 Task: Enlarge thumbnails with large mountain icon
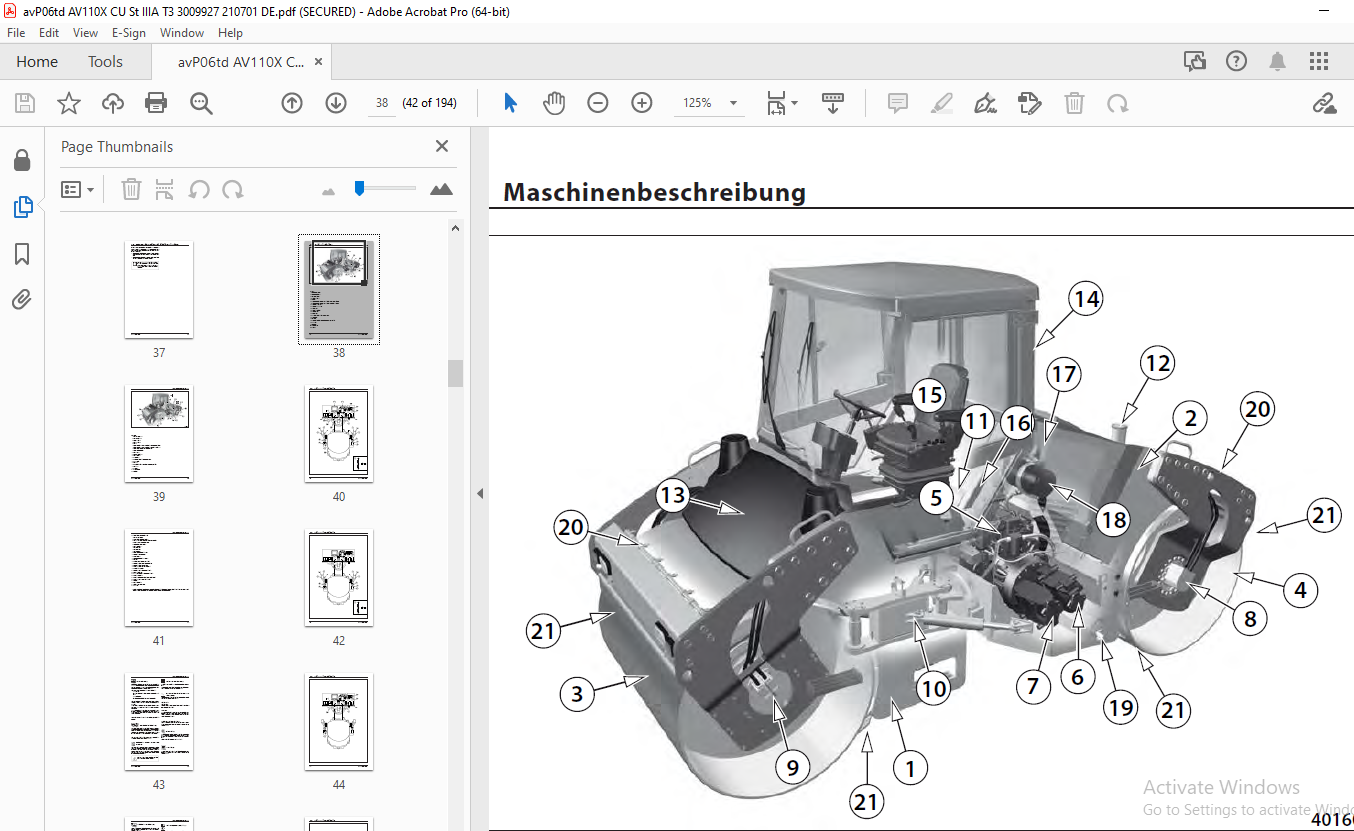tap(441, 189)
